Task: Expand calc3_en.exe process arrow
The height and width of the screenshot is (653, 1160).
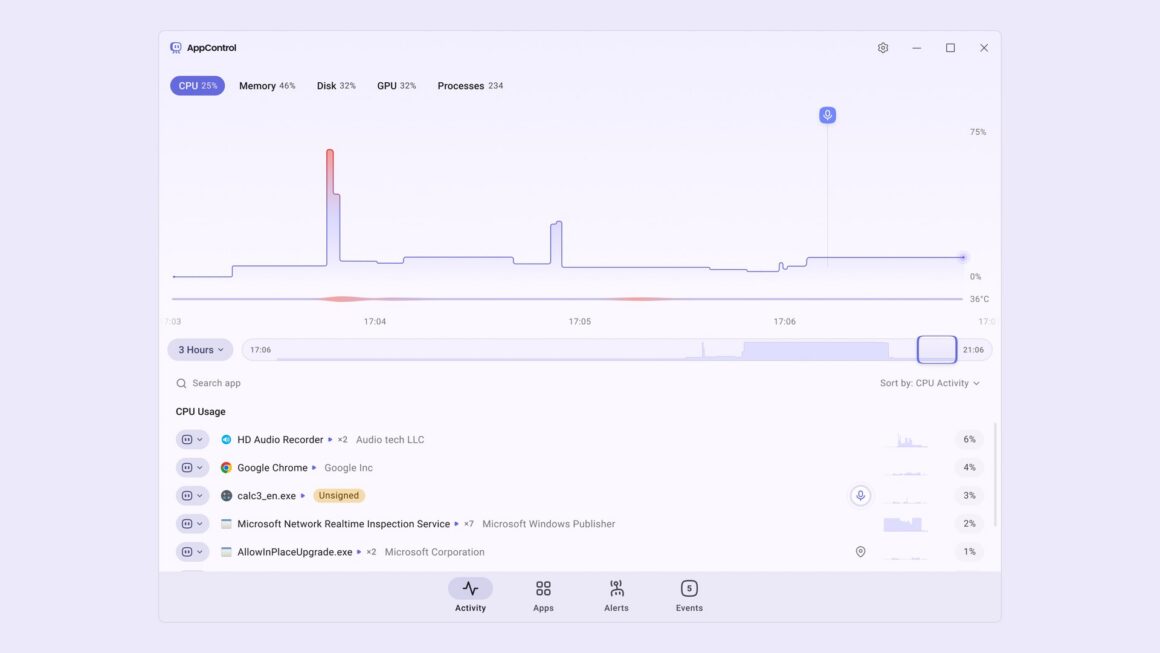Action: (x=303, y=495)
